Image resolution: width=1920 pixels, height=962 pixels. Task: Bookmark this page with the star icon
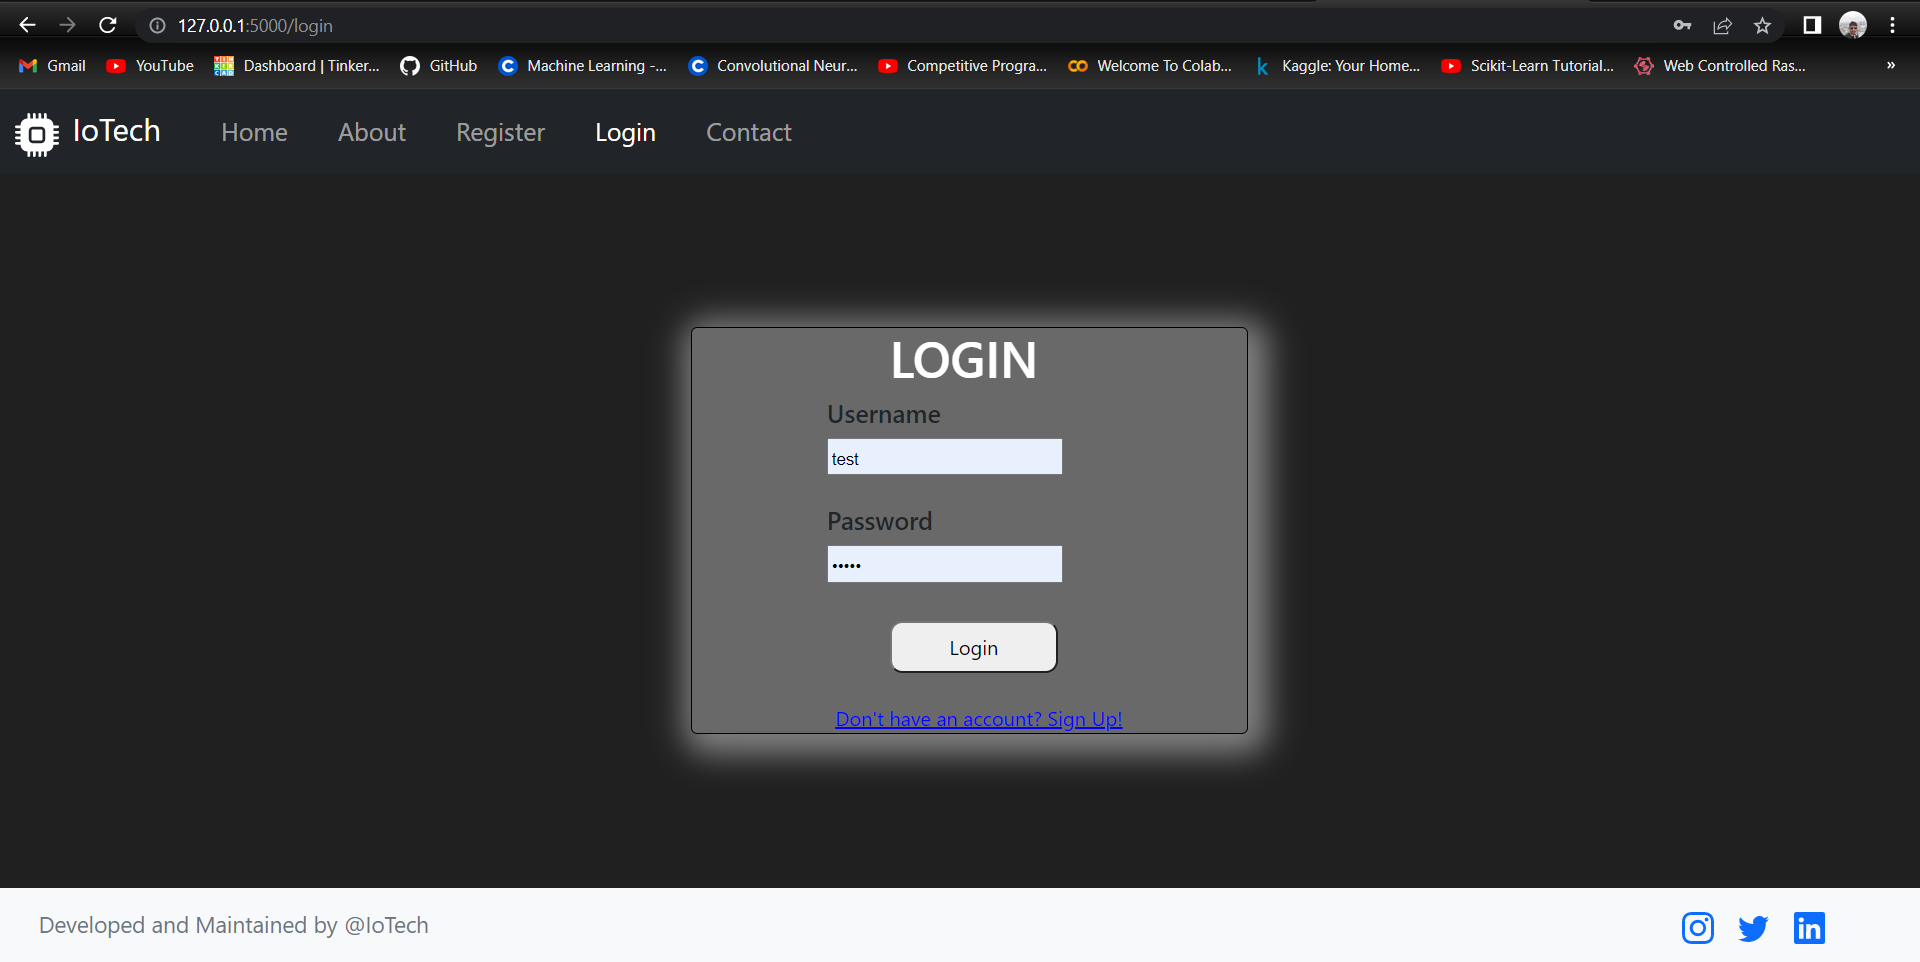pos(1763,25)
